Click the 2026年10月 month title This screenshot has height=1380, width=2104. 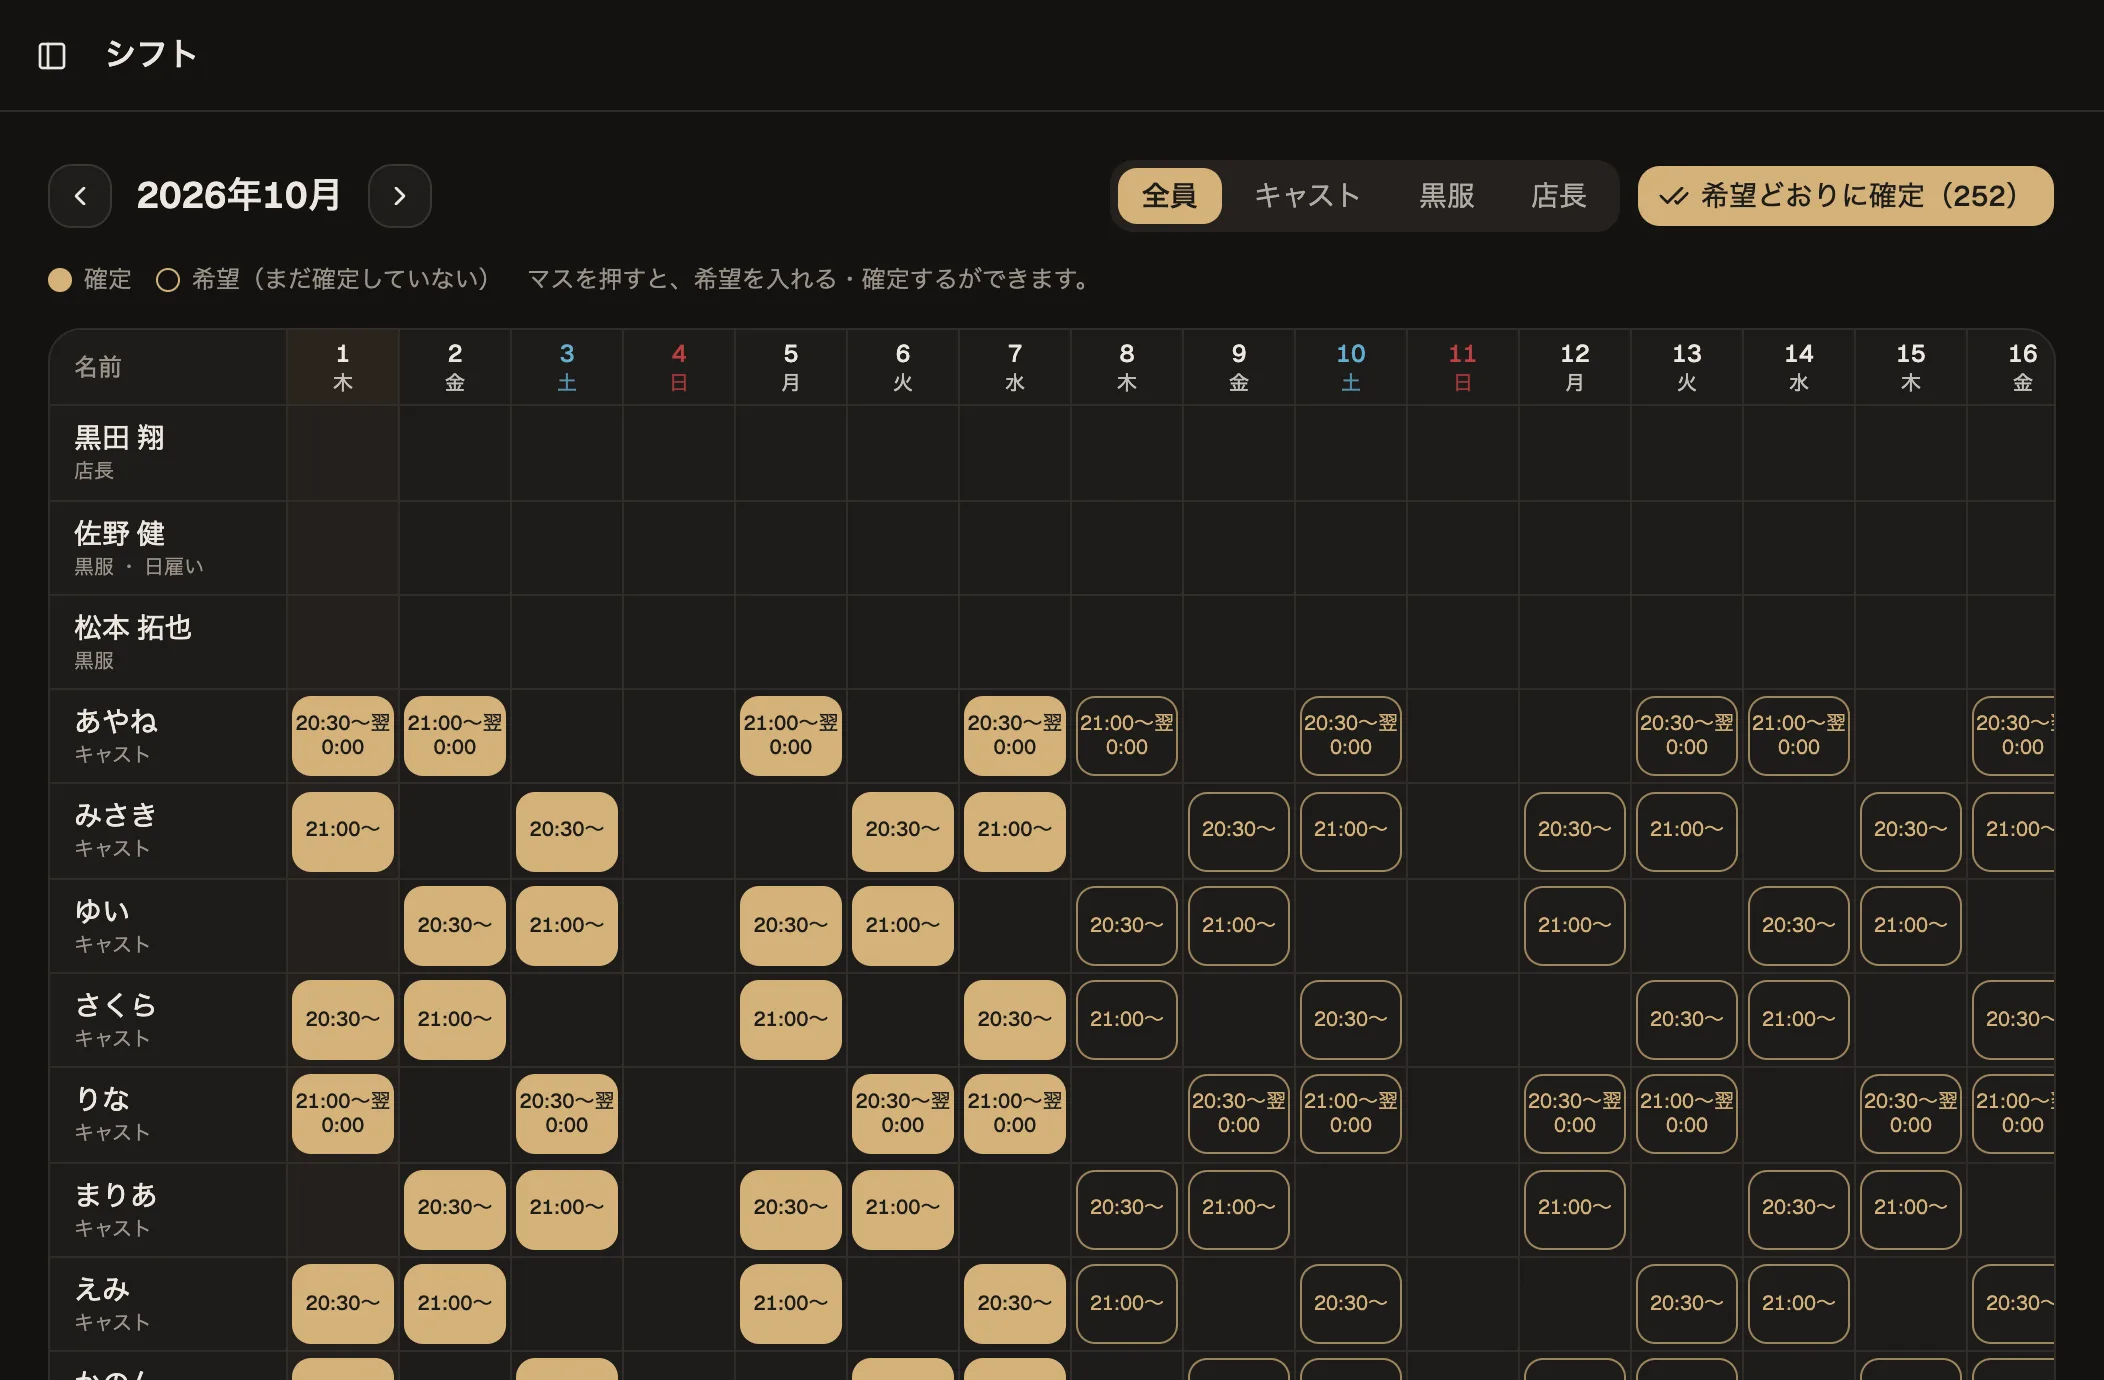(x=239, y=196)
